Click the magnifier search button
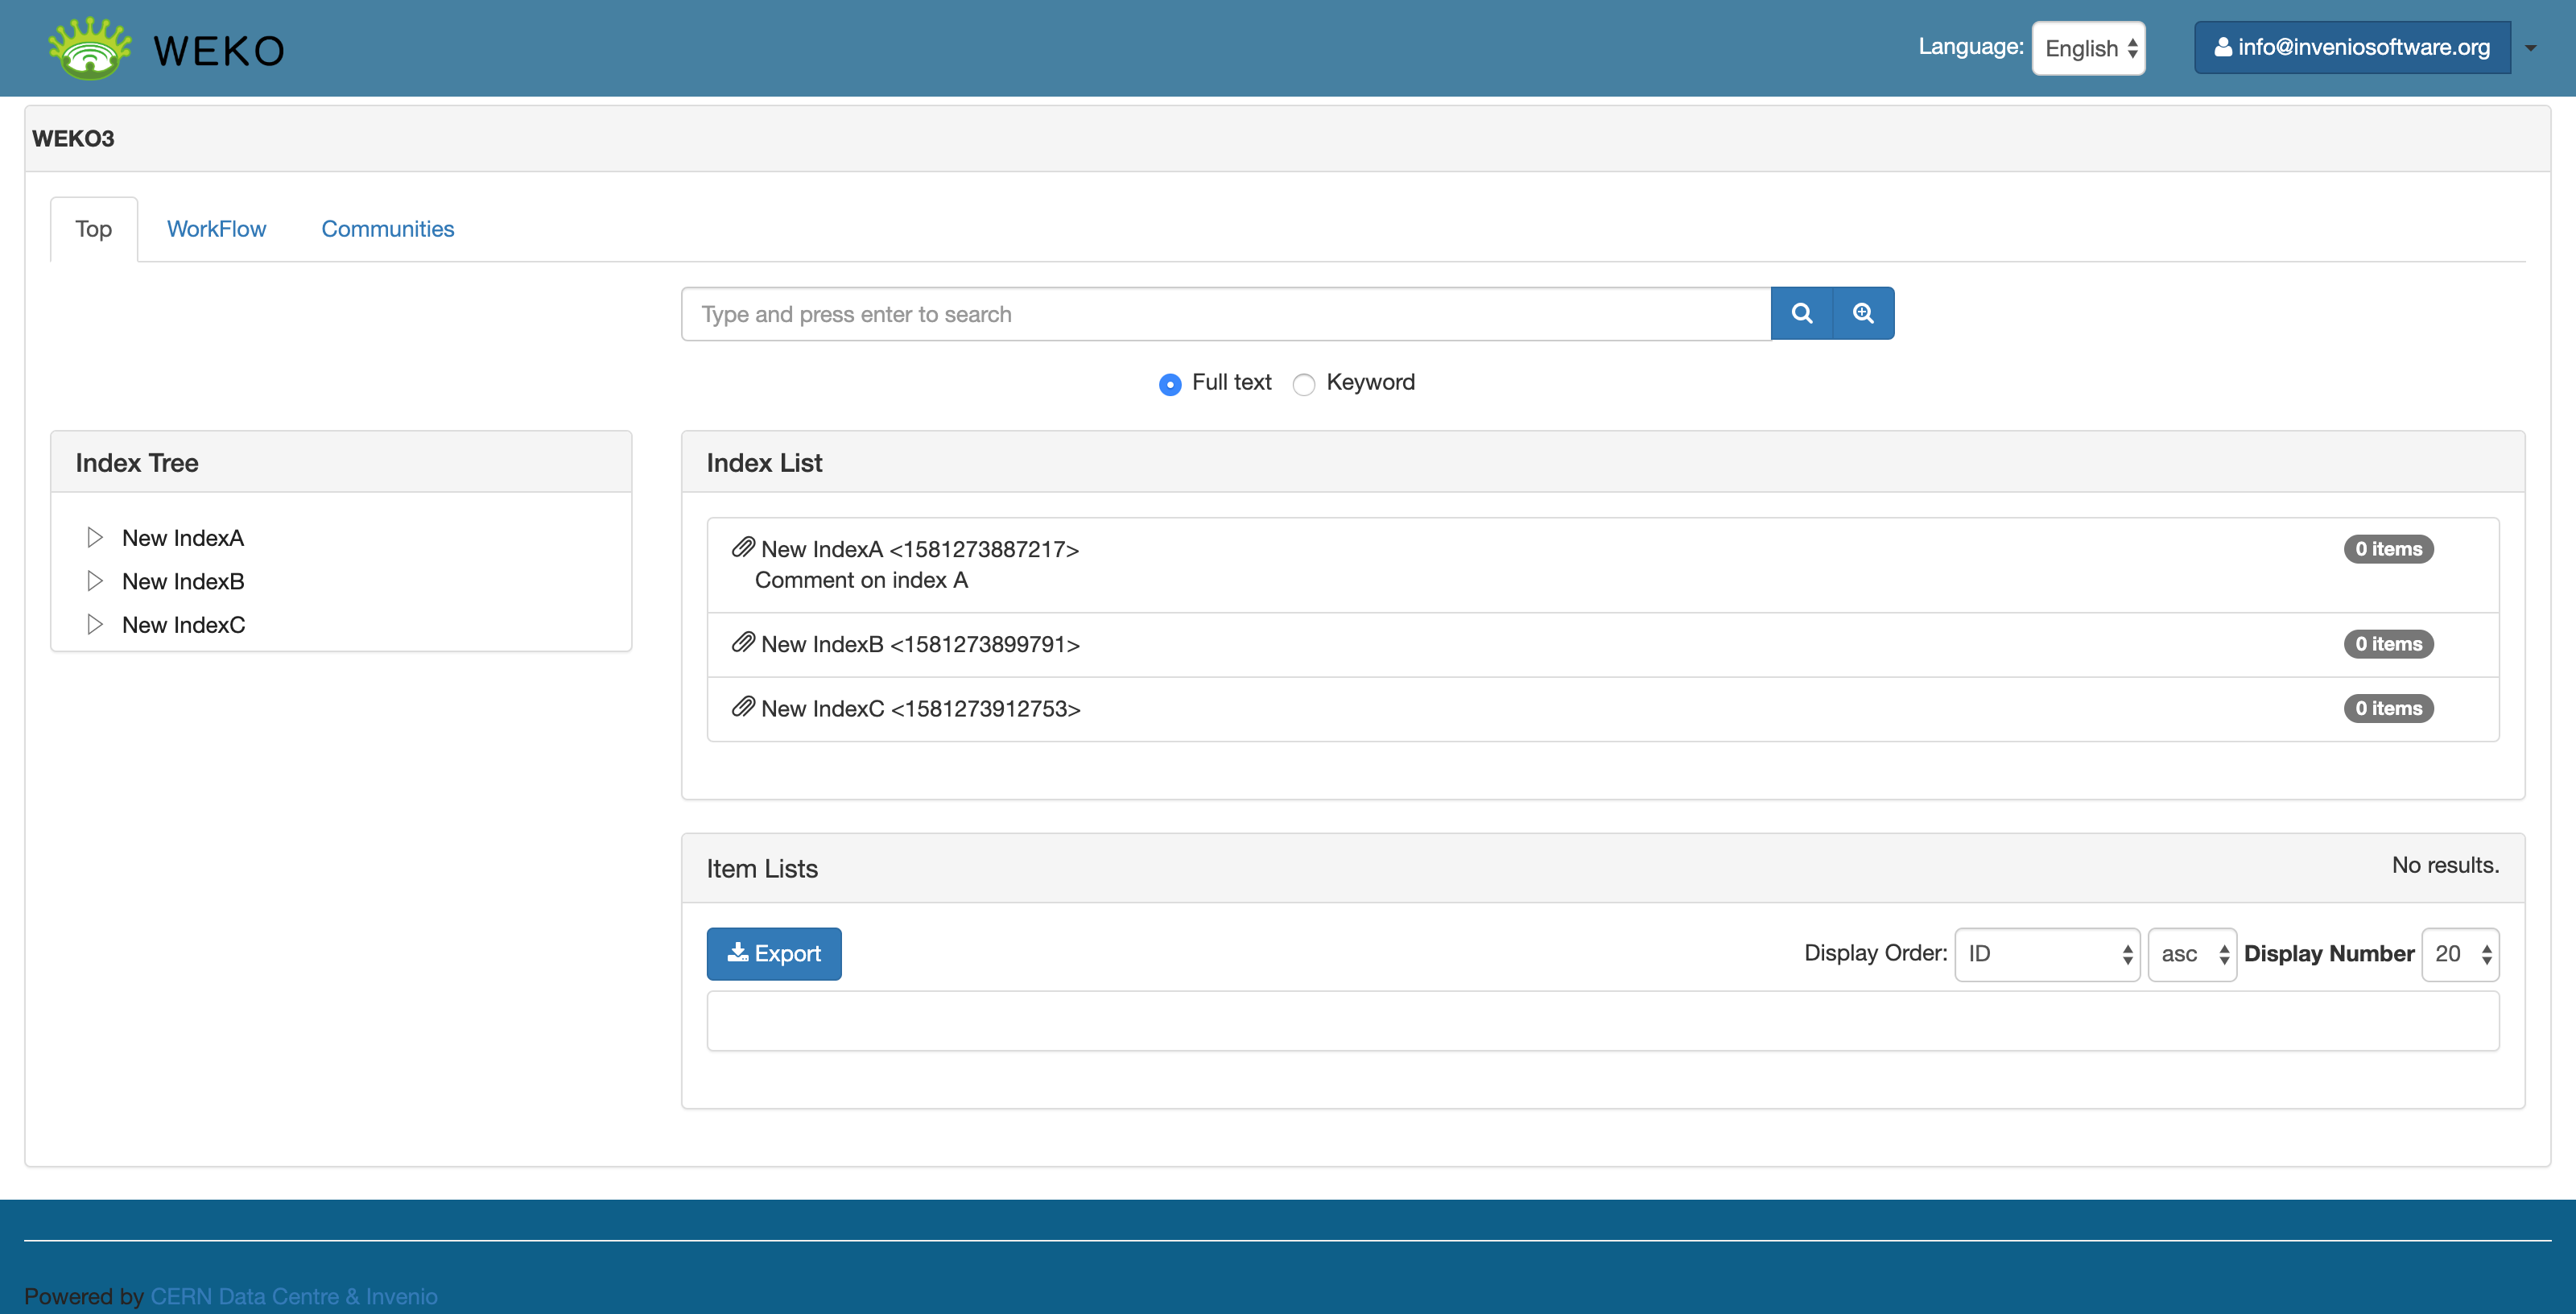 (1801, 314)
